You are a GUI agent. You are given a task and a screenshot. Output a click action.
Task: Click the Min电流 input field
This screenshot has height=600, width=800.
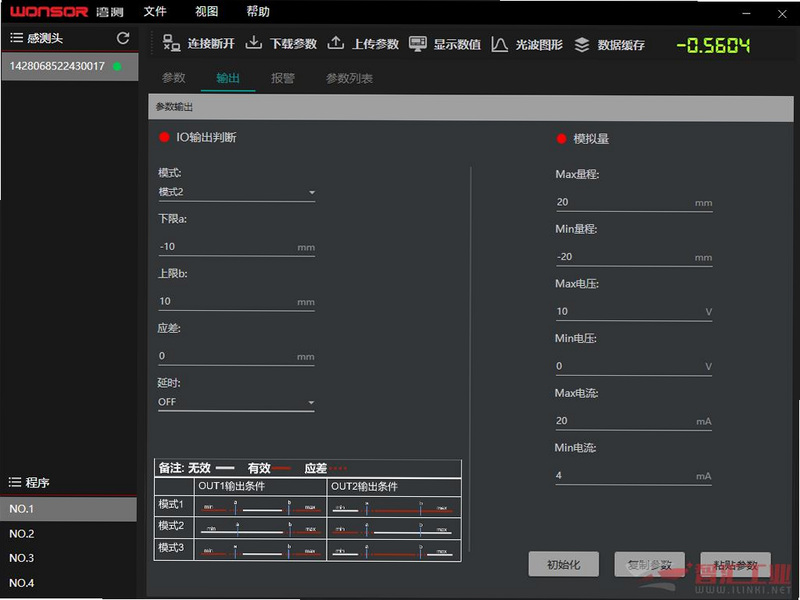634,475
